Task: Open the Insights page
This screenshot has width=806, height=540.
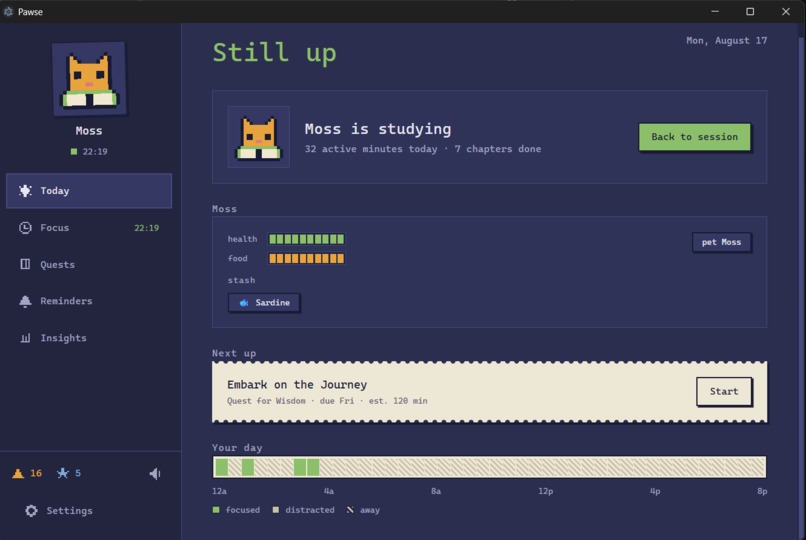Action: tap(88, 338)
